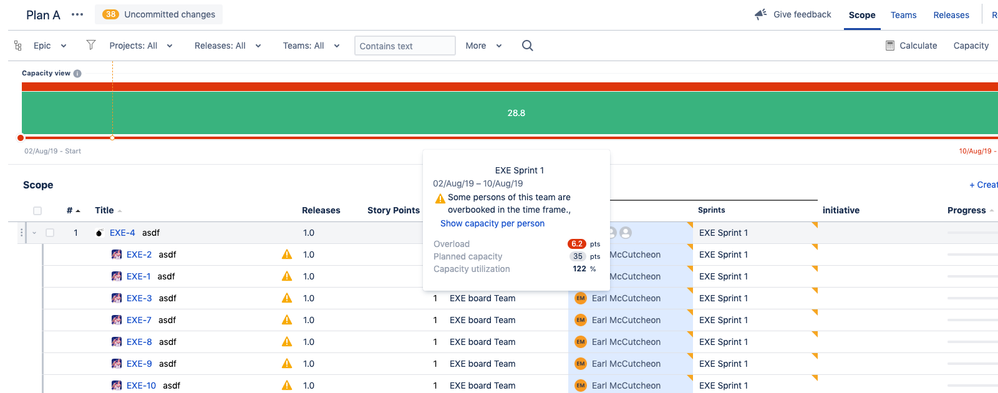Click the red overload capacity bar
The width and height of the screenshot is (998, 393).
pos(509,87)
